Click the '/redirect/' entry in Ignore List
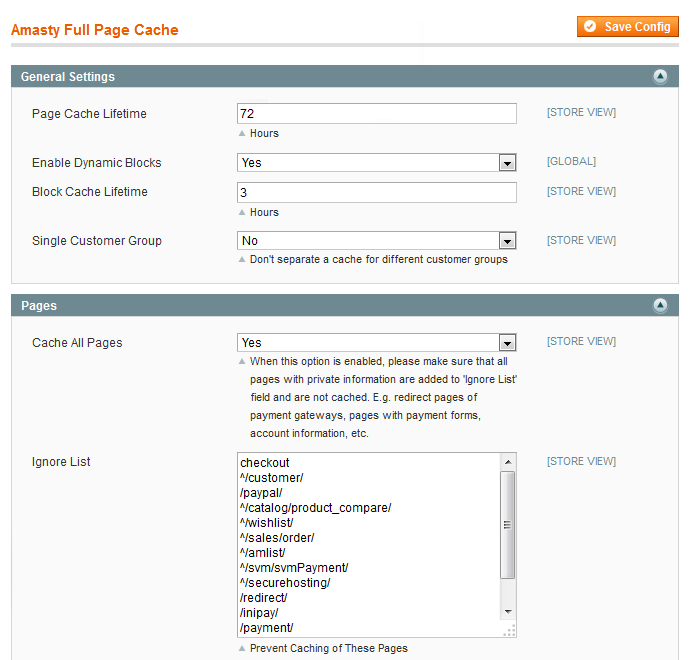This screenshot has height=660, width=692. (263, 598)
